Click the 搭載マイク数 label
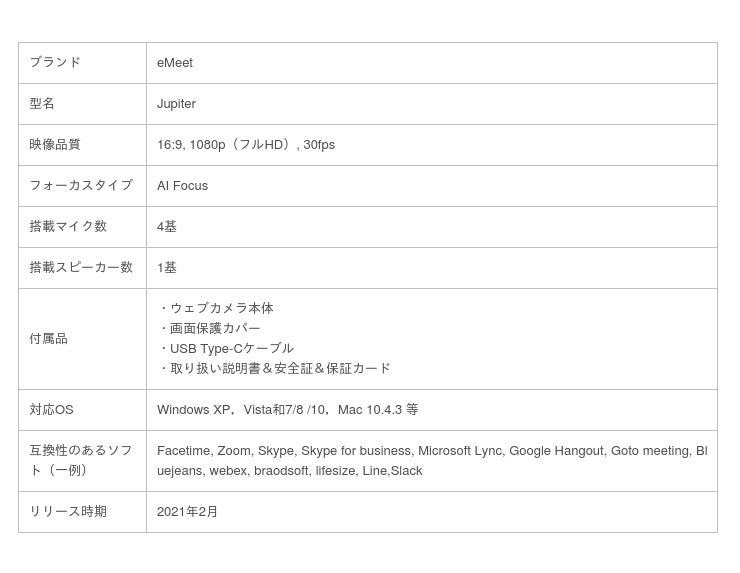Screen dimensions: 740x573 coord(68,227)
